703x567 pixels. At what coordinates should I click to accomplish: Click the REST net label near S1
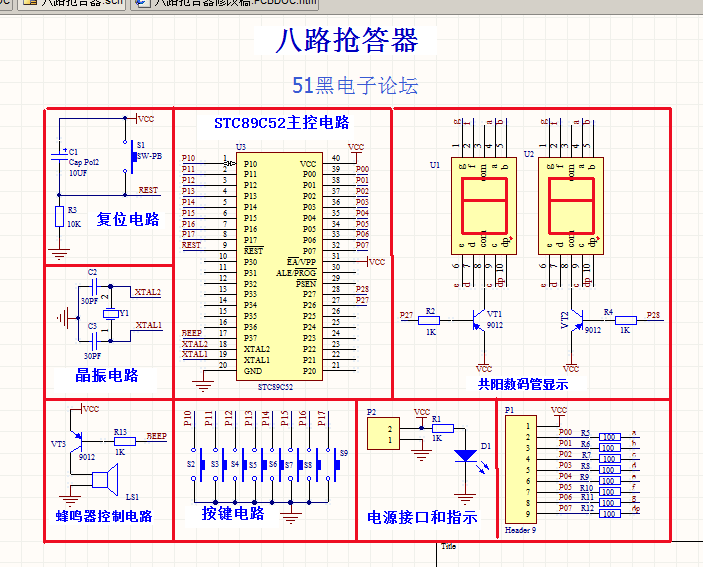(148, 190)
